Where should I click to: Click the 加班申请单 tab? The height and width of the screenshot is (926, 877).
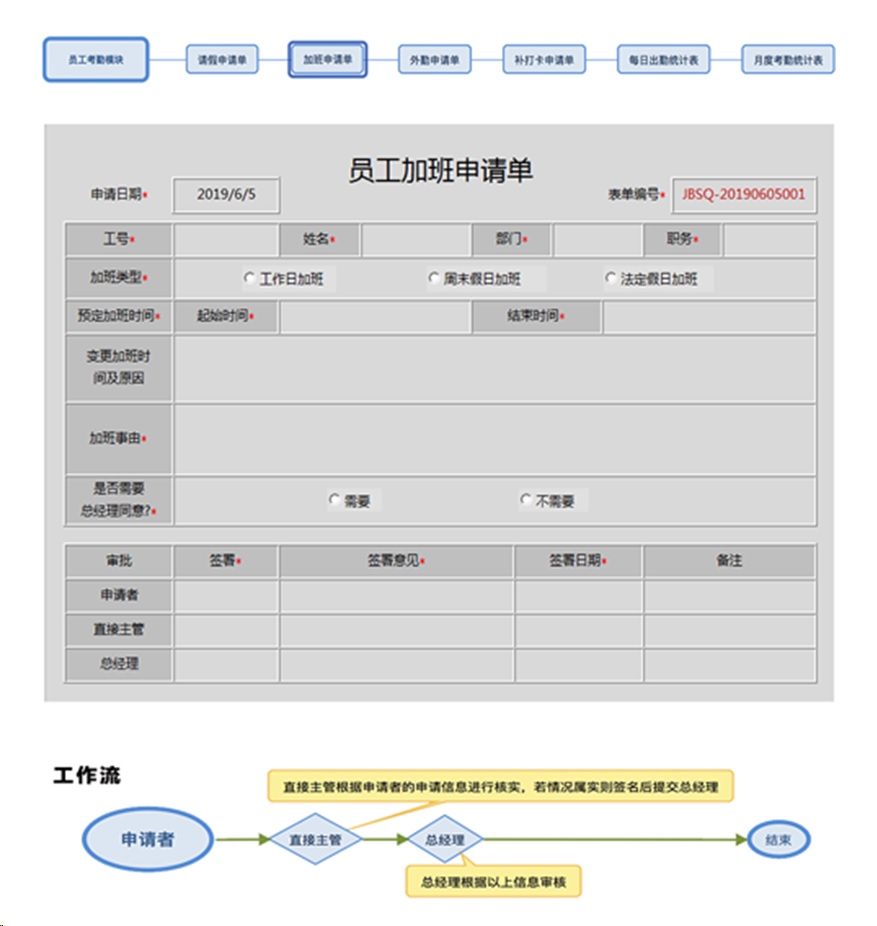coord(328,59)
